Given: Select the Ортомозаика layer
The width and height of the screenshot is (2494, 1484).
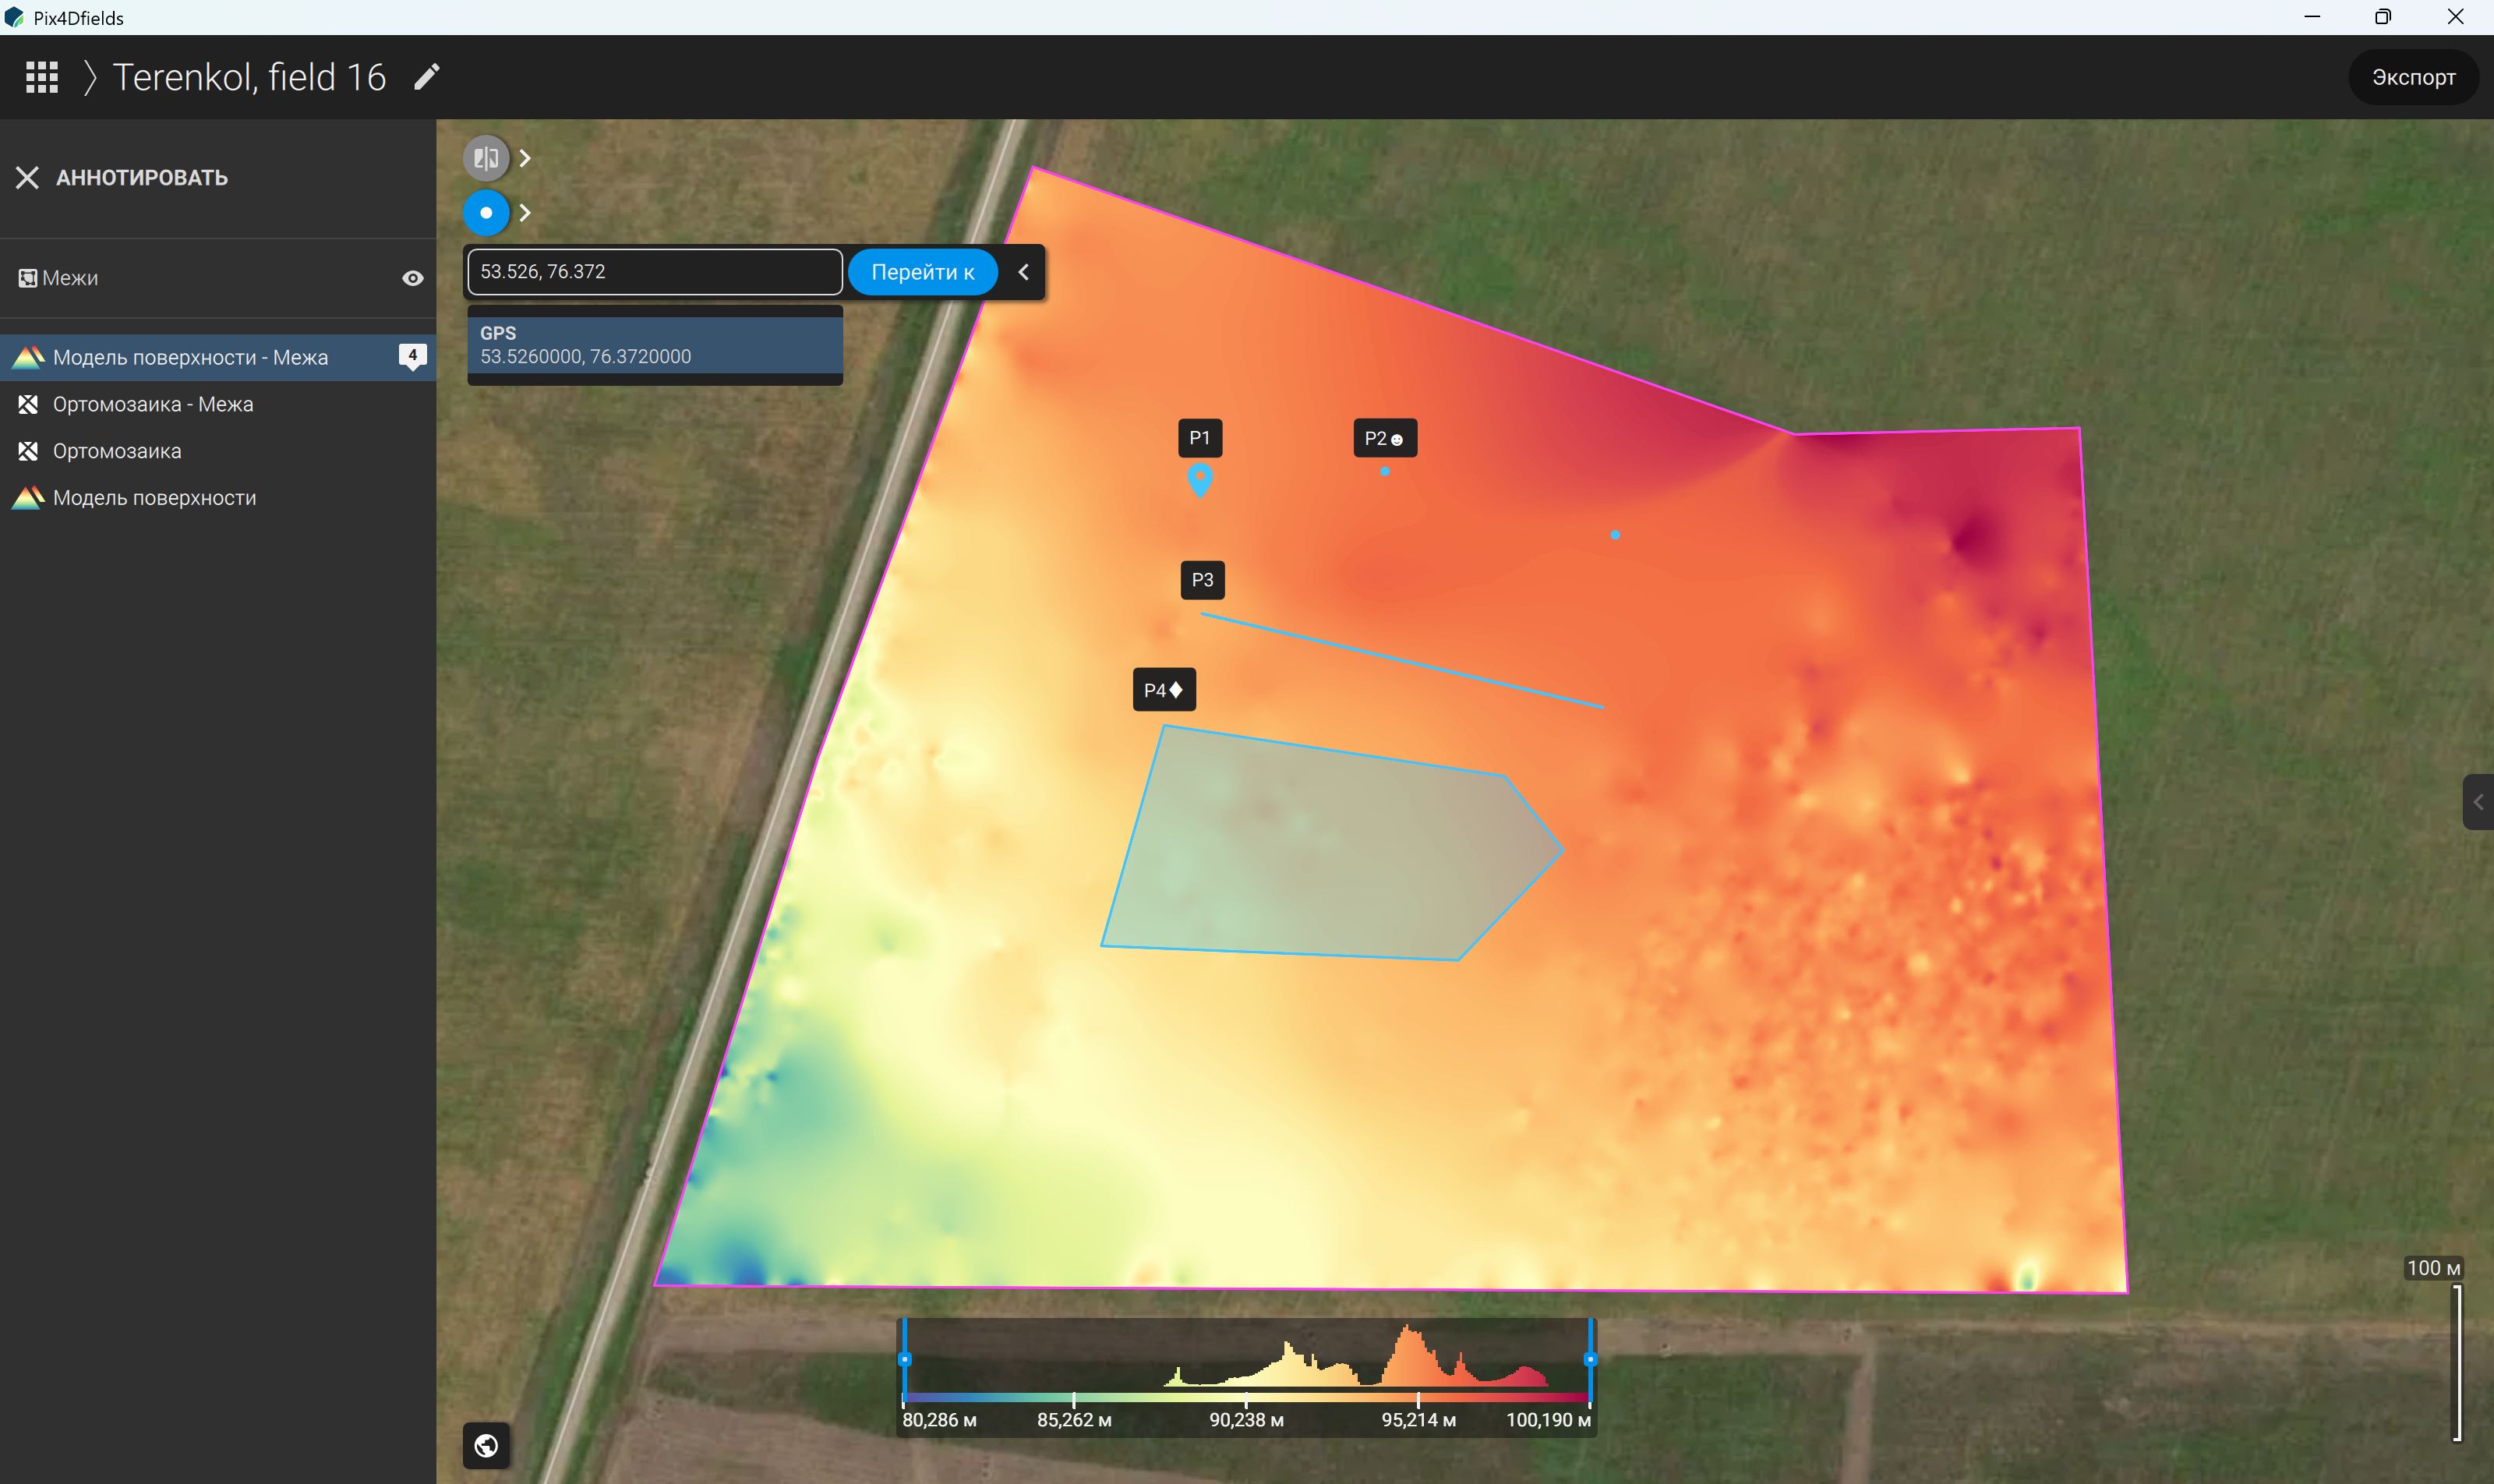Looking at the screenshot, I should coord(218,451).
